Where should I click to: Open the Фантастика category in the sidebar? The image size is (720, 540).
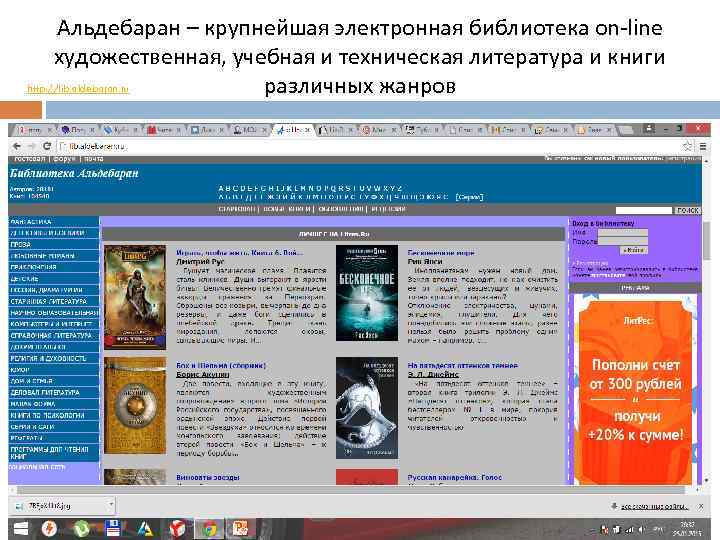[53, 222]
